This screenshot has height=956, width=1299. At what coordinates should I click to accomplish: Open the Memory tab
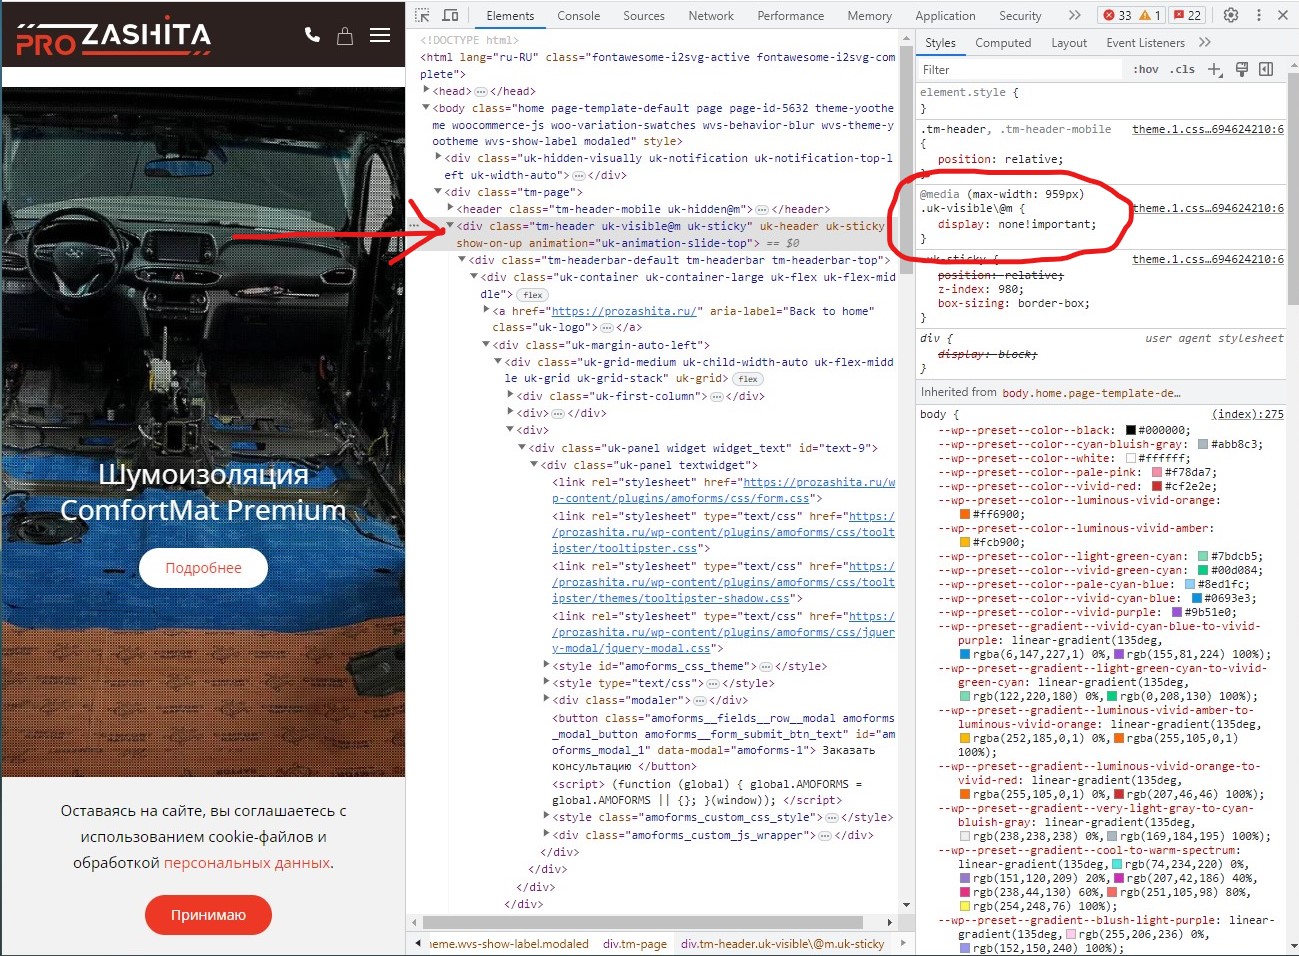[x=869, y=15]
